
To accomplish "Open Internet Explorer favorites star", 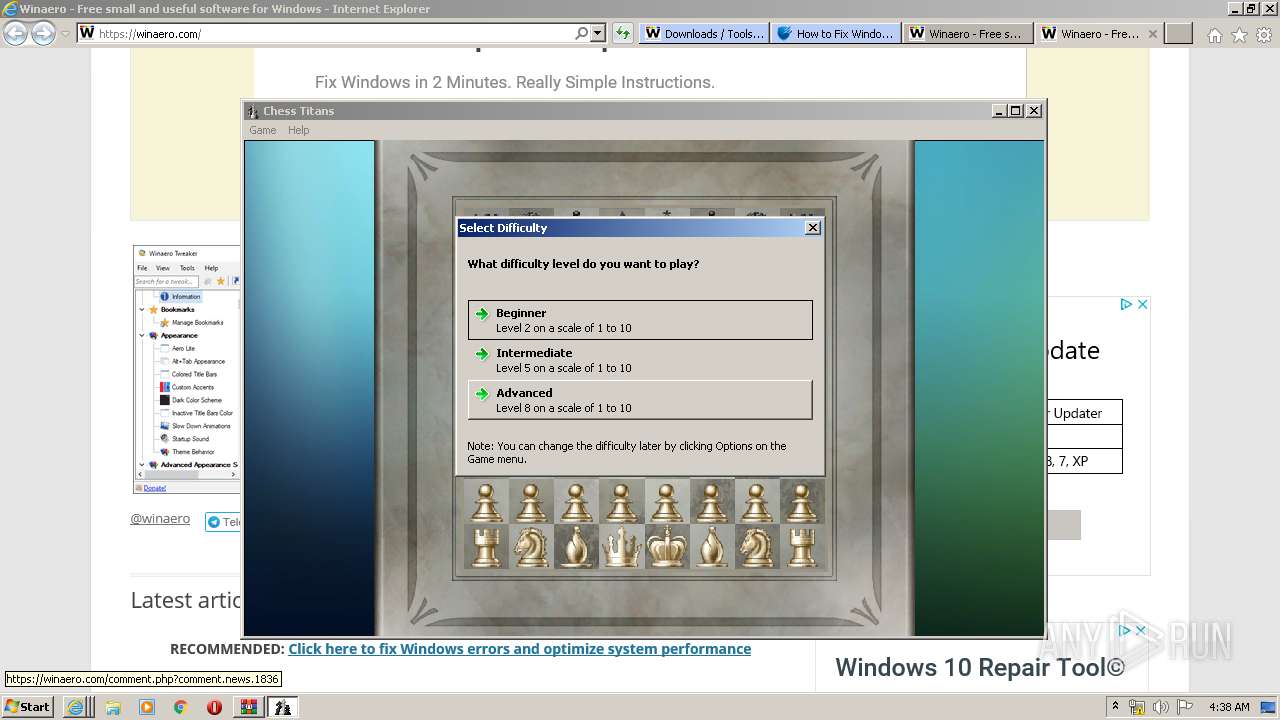I will click(1239, 35).
